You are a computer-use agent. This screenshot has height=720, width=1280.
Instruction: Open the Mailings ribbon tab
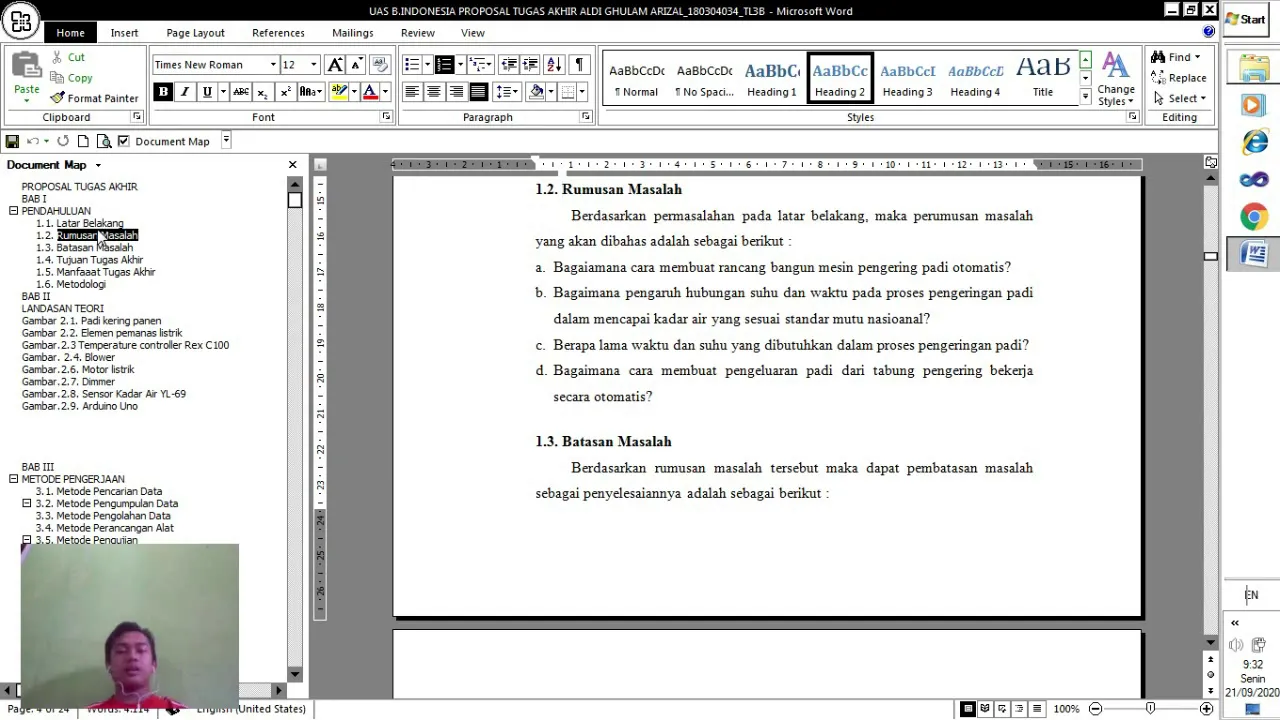coord(352,33)
